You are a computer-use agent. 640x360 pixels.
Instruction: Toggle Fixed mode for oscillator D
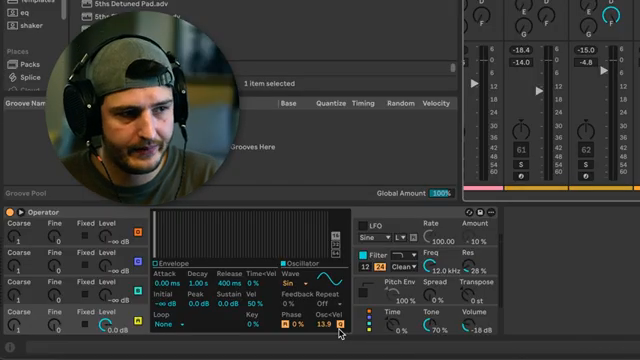[85, 236]
